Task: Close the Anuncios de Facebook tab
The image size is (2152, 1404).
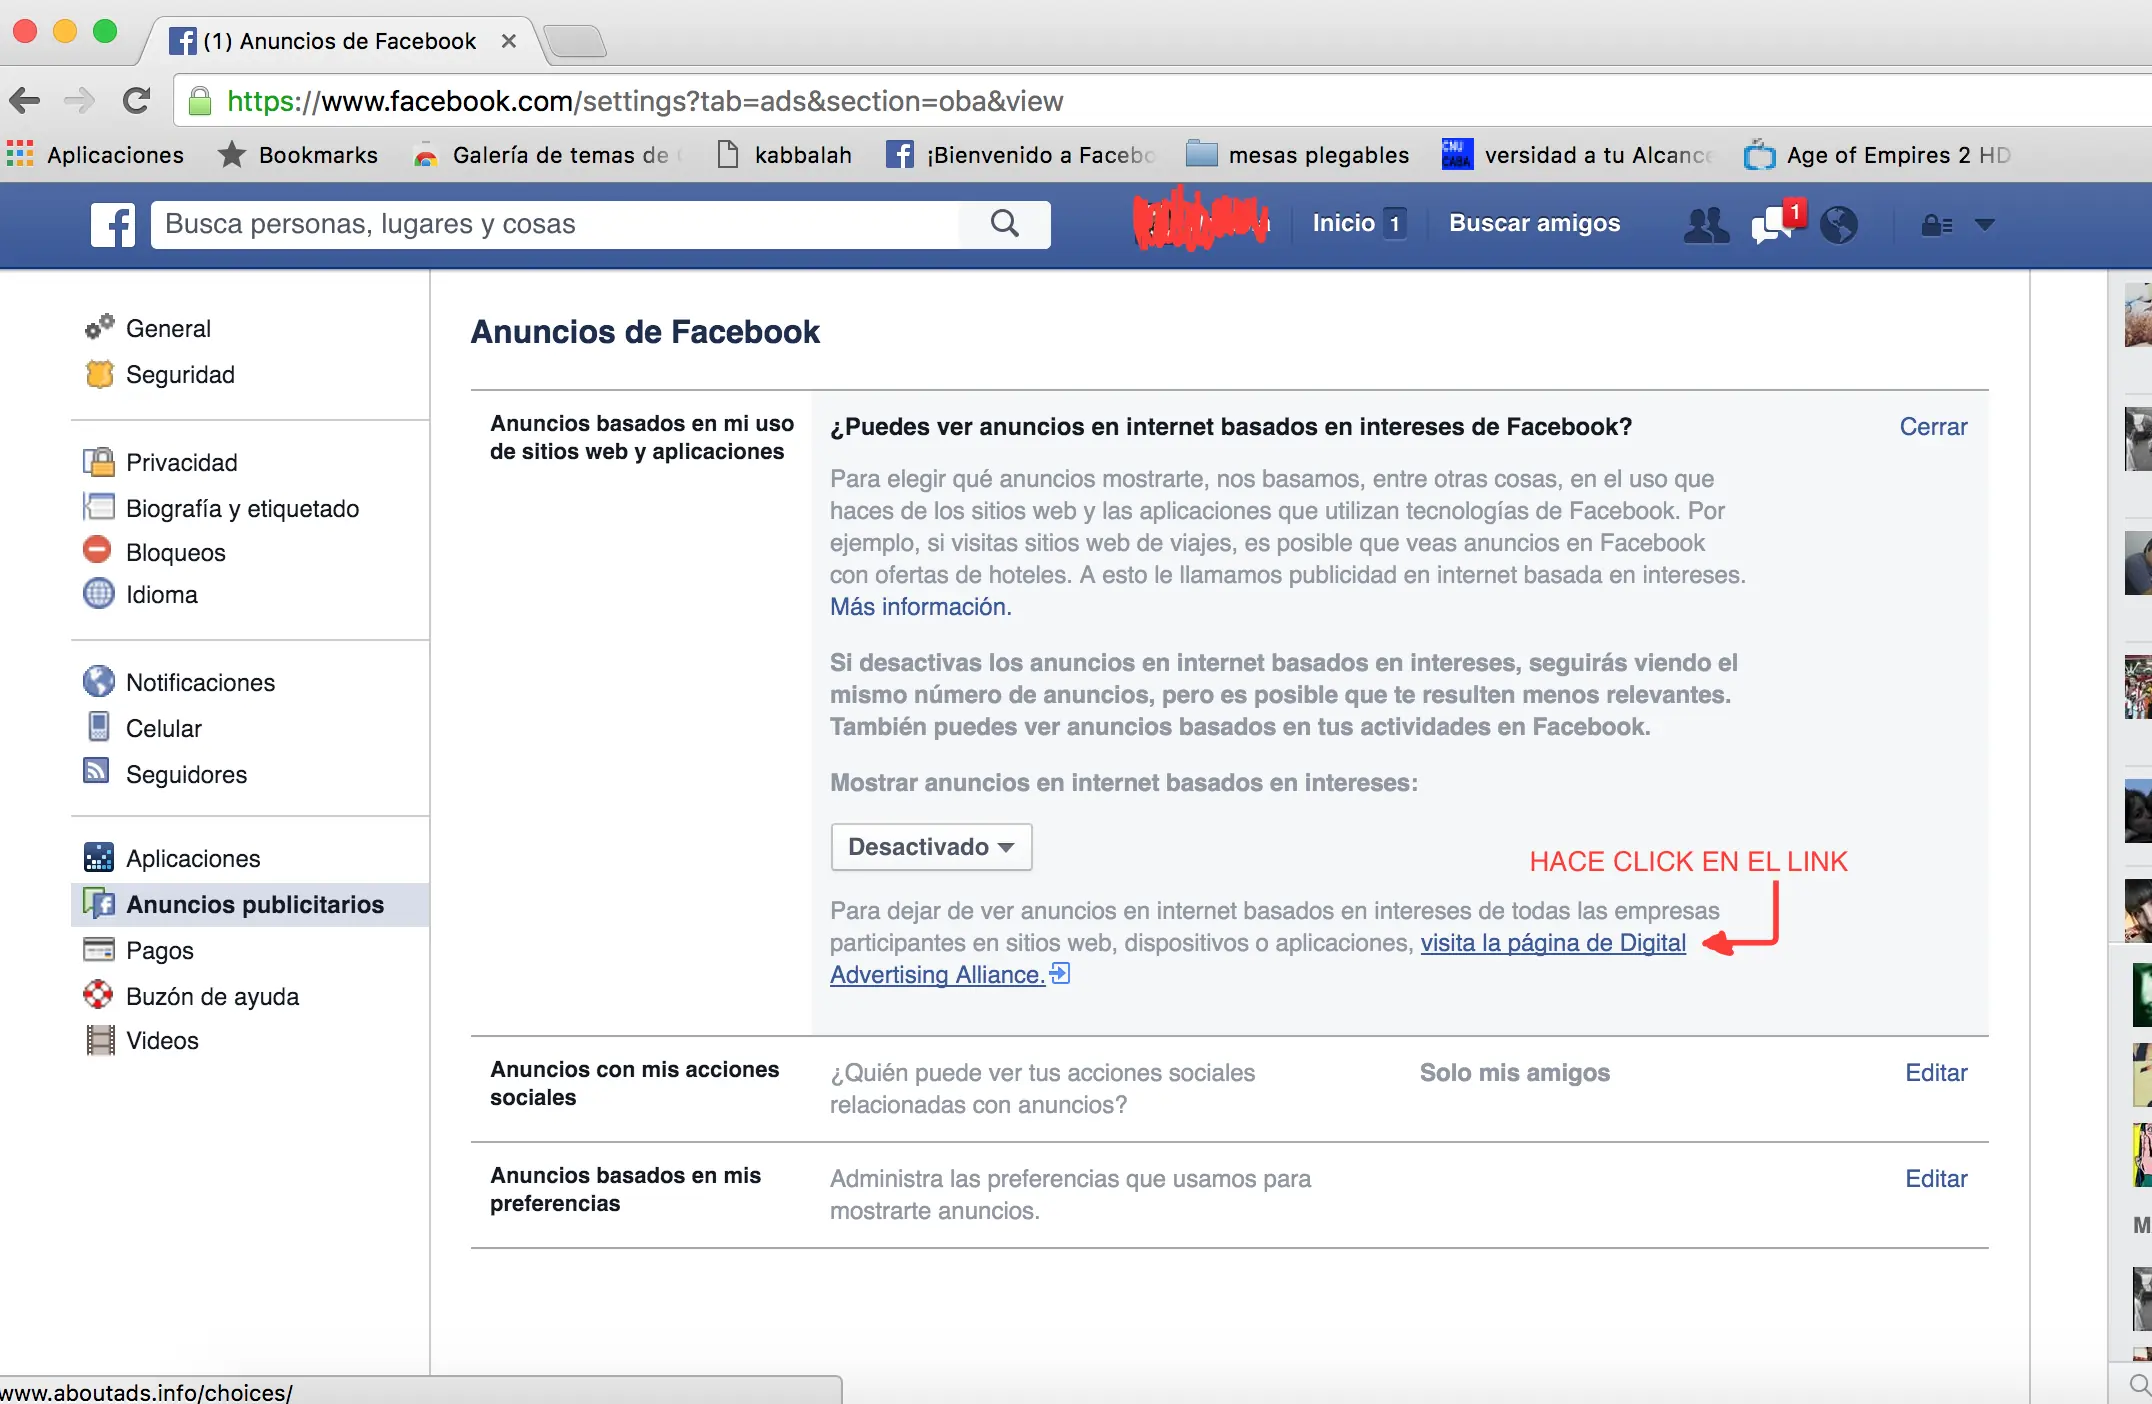Action: [x=509, y=41]
